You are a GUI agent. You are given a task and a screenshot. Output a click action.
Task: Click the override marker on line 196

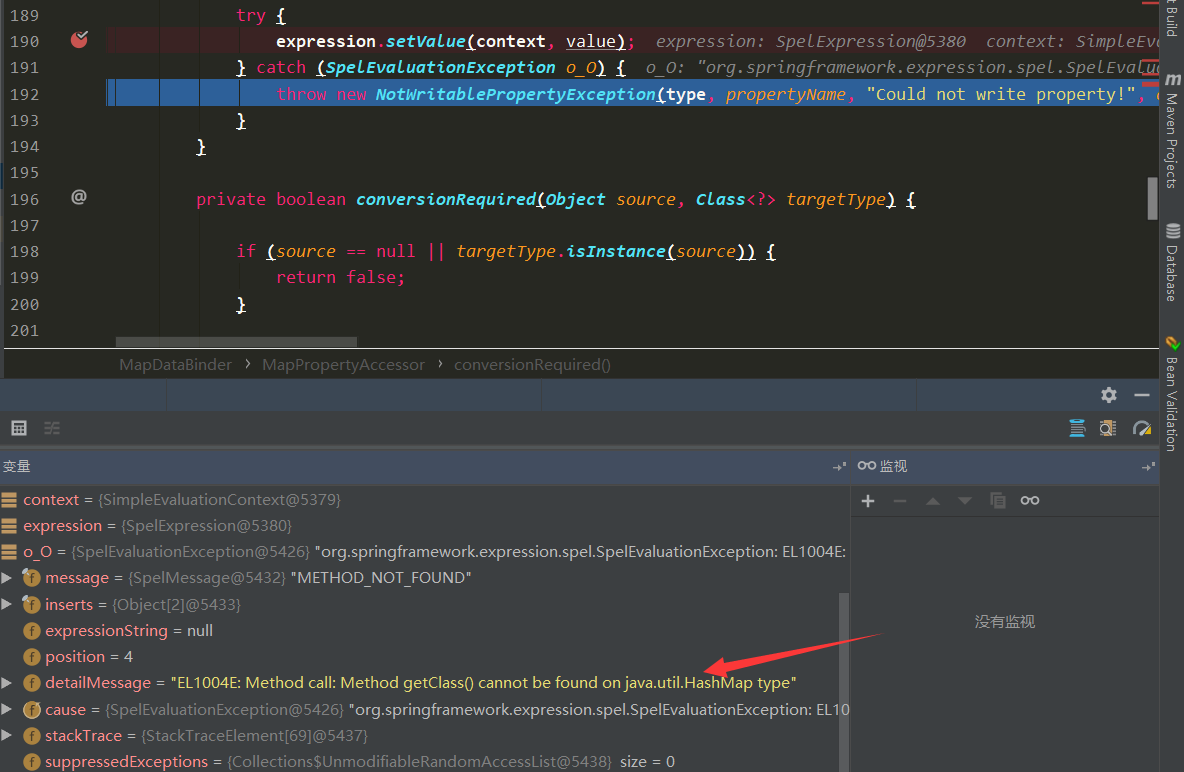coord(79,197)
